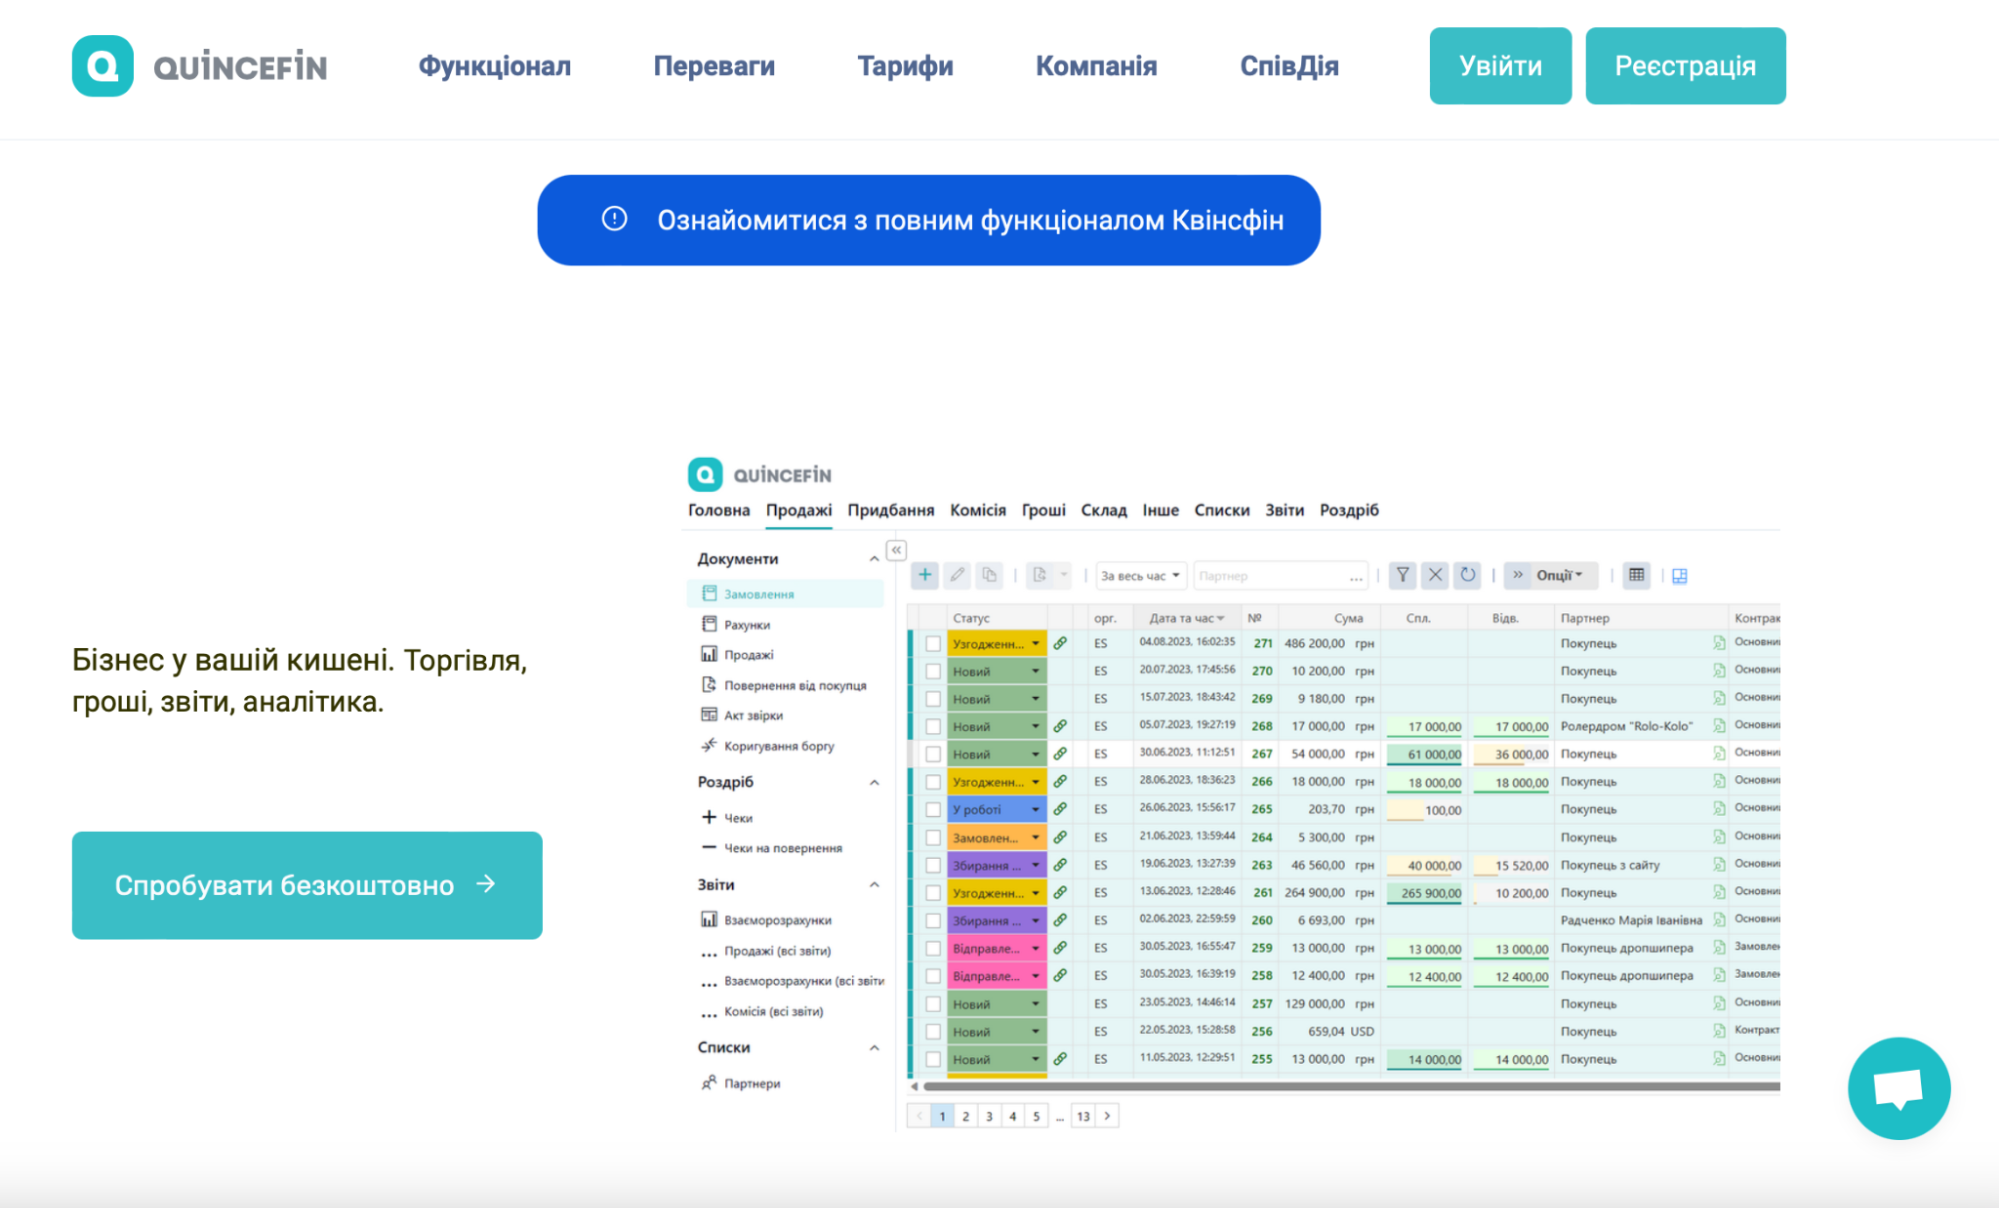Tick the checkbox for order 271
This screenshot has width=1999, height=1209.
[x=933, y=644]
